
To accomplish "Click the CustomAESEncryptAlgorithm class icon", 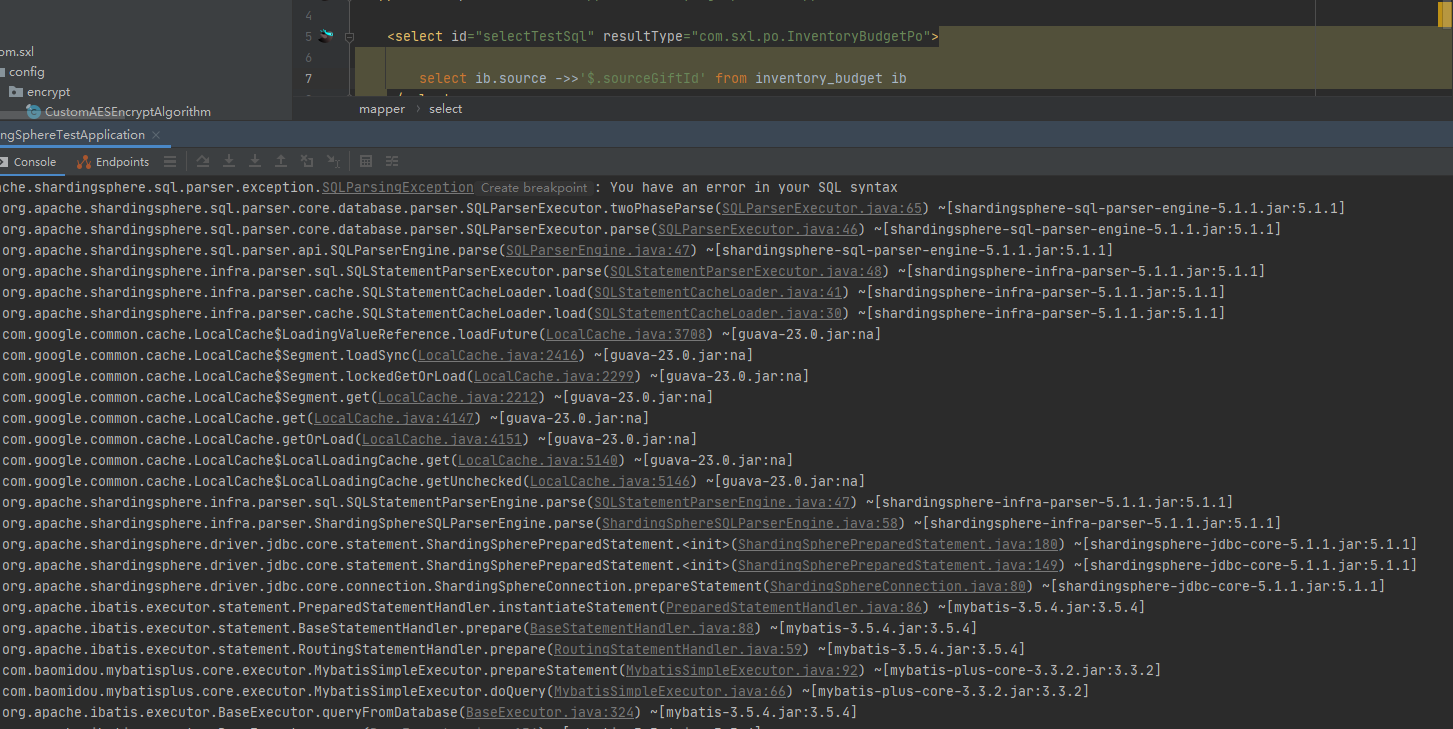I will pyautogui.click(x=31, y=111).
